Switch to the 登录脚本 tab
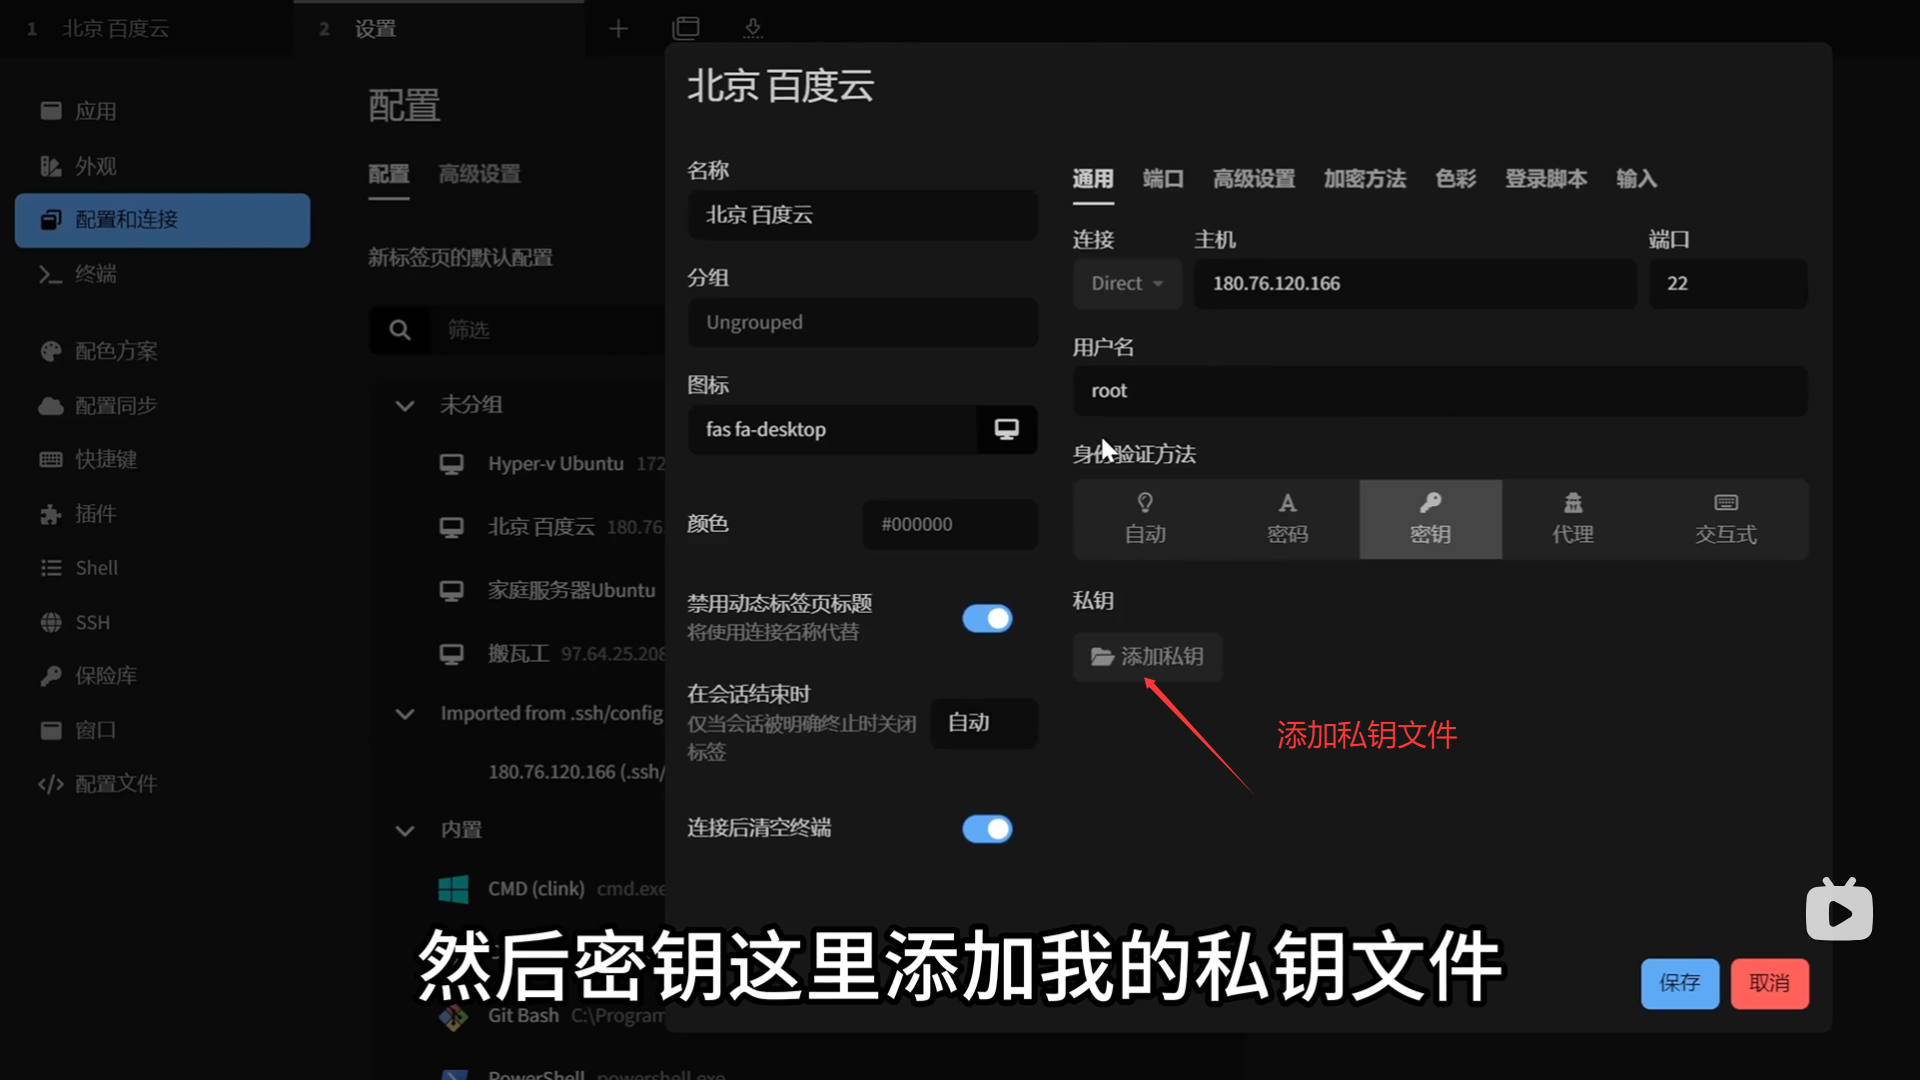The width and height of the screenshot is (1920, 1080). coord(1545,179)
